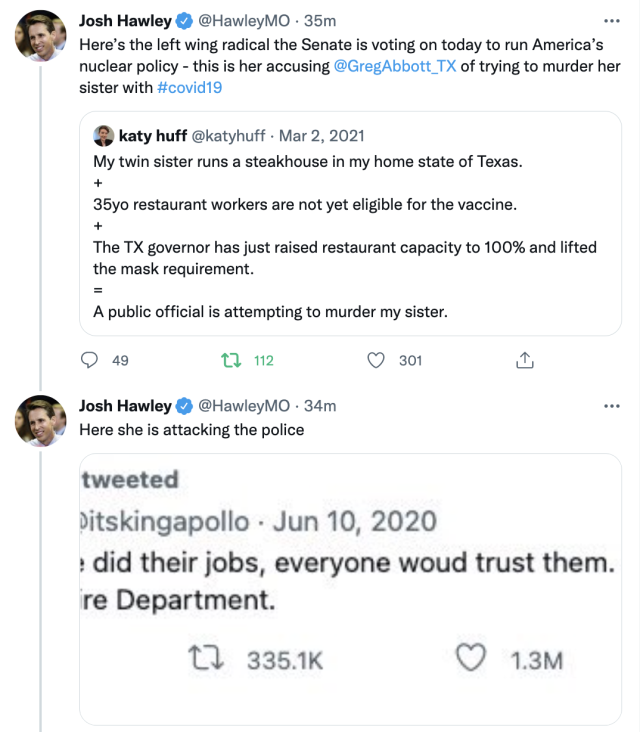
Task: Click the heart icon beside 1.3M
Action: [x=471, y=660]
